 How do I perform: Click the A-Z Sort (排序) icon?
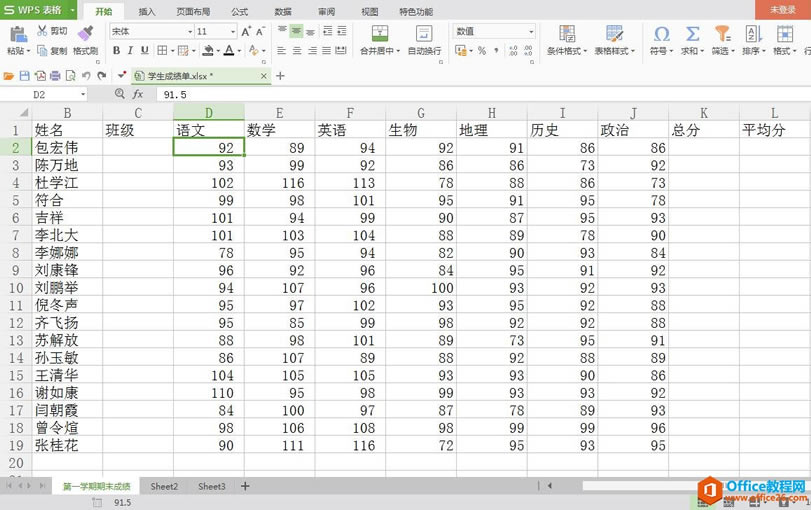753,34
